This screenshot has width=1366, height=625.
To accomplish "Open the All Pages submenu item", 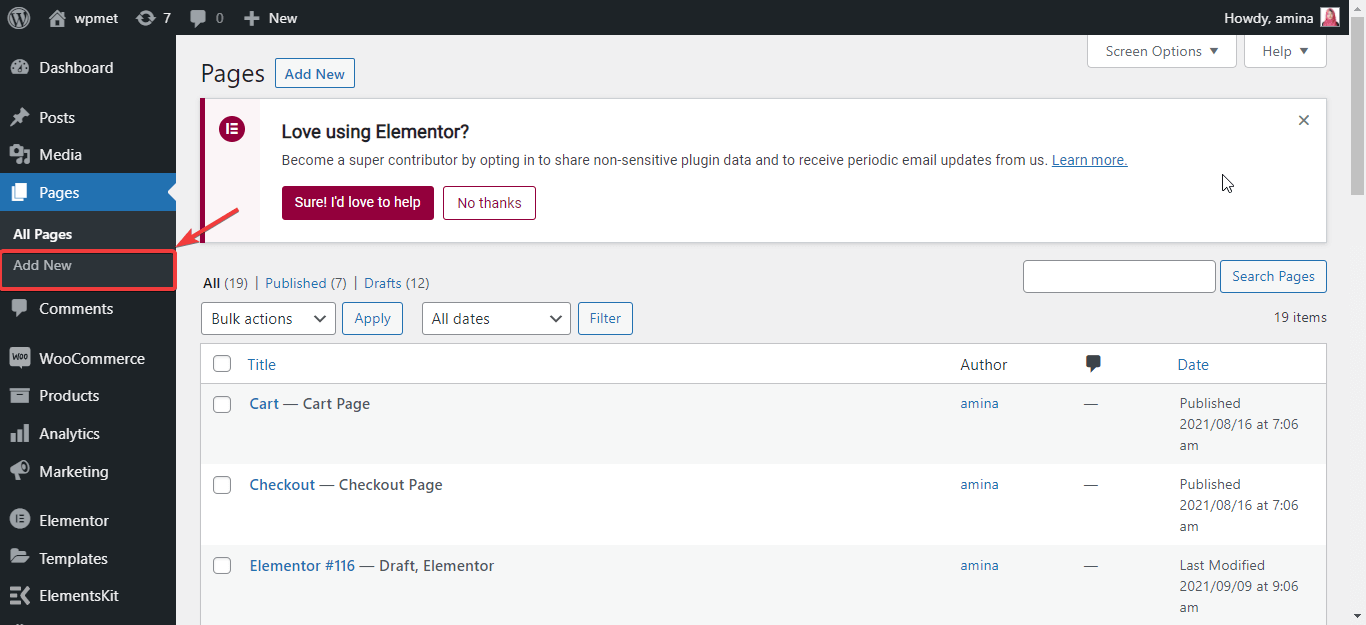I will pos(43,235).
